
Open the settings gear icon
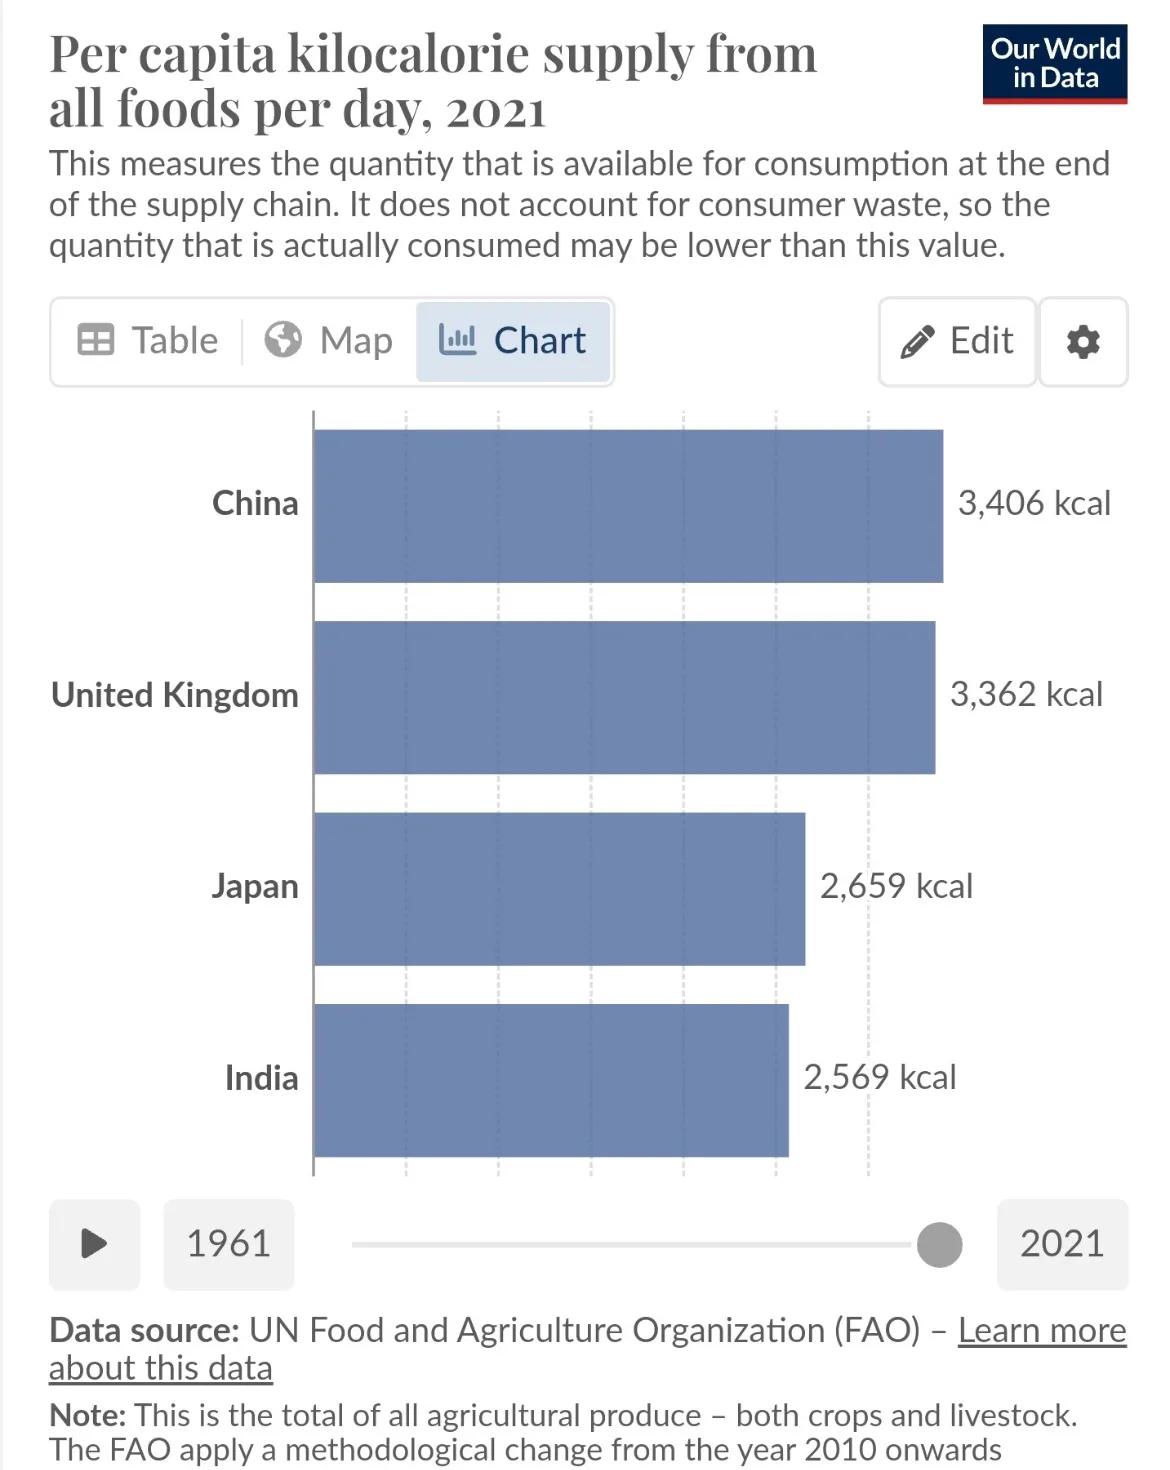(x=1083, y=342)
